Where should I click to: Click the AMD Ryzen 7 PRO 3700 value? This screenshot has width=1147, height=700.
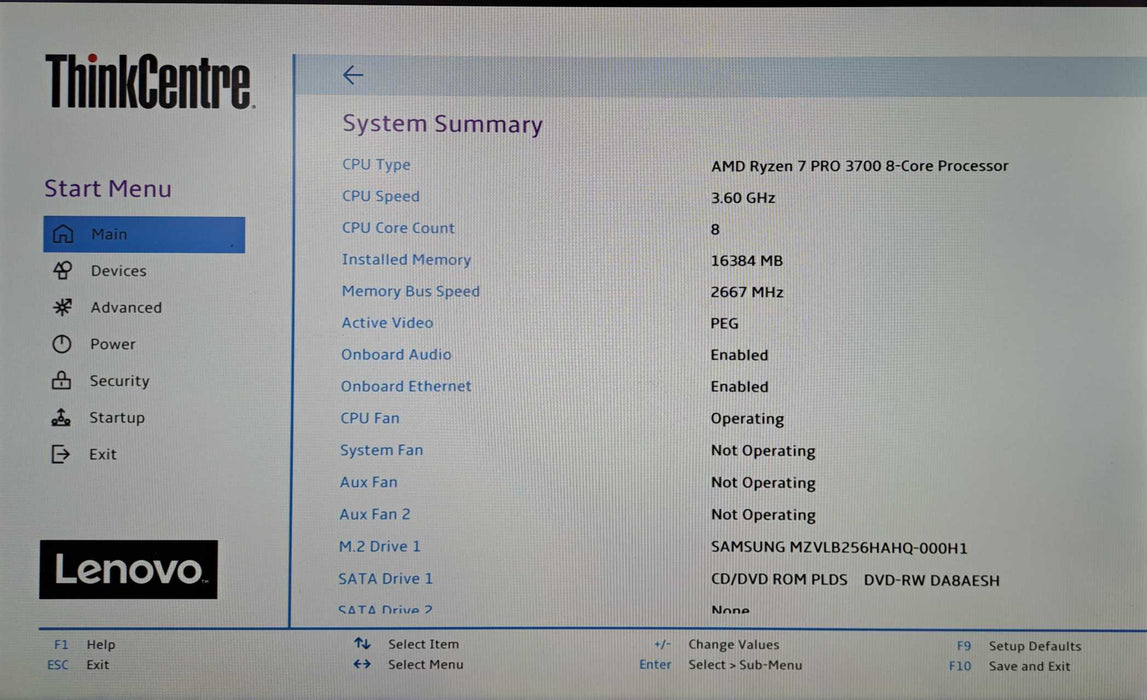[x=860, y=166]
